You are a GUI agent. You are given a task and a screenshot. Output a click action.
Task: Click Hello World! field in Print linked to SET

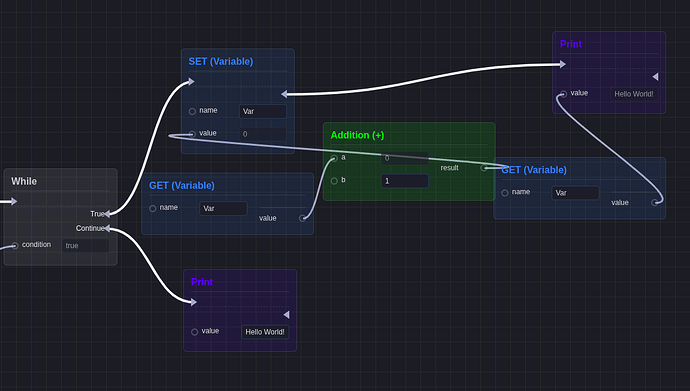[634, 94]
